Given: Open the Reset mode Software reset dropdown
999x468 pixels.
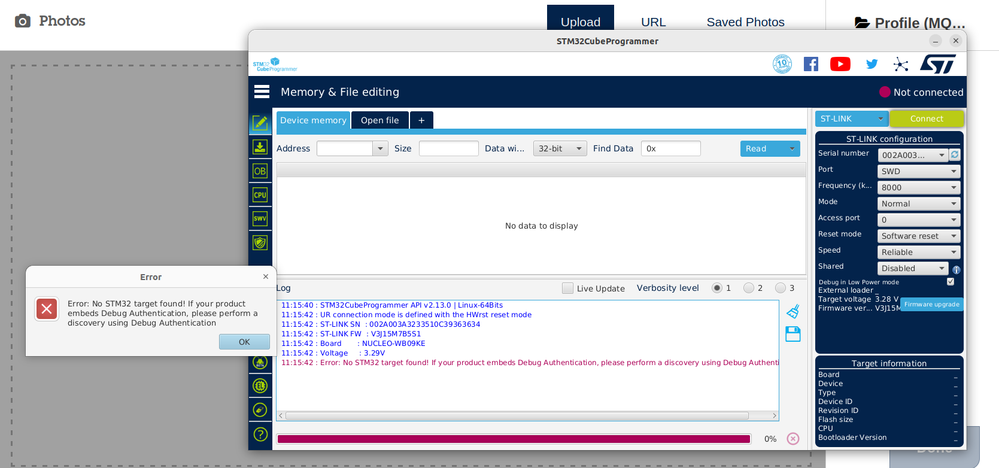Looking at the screenshot, I should pyautogui.click(x=919, y=236).
